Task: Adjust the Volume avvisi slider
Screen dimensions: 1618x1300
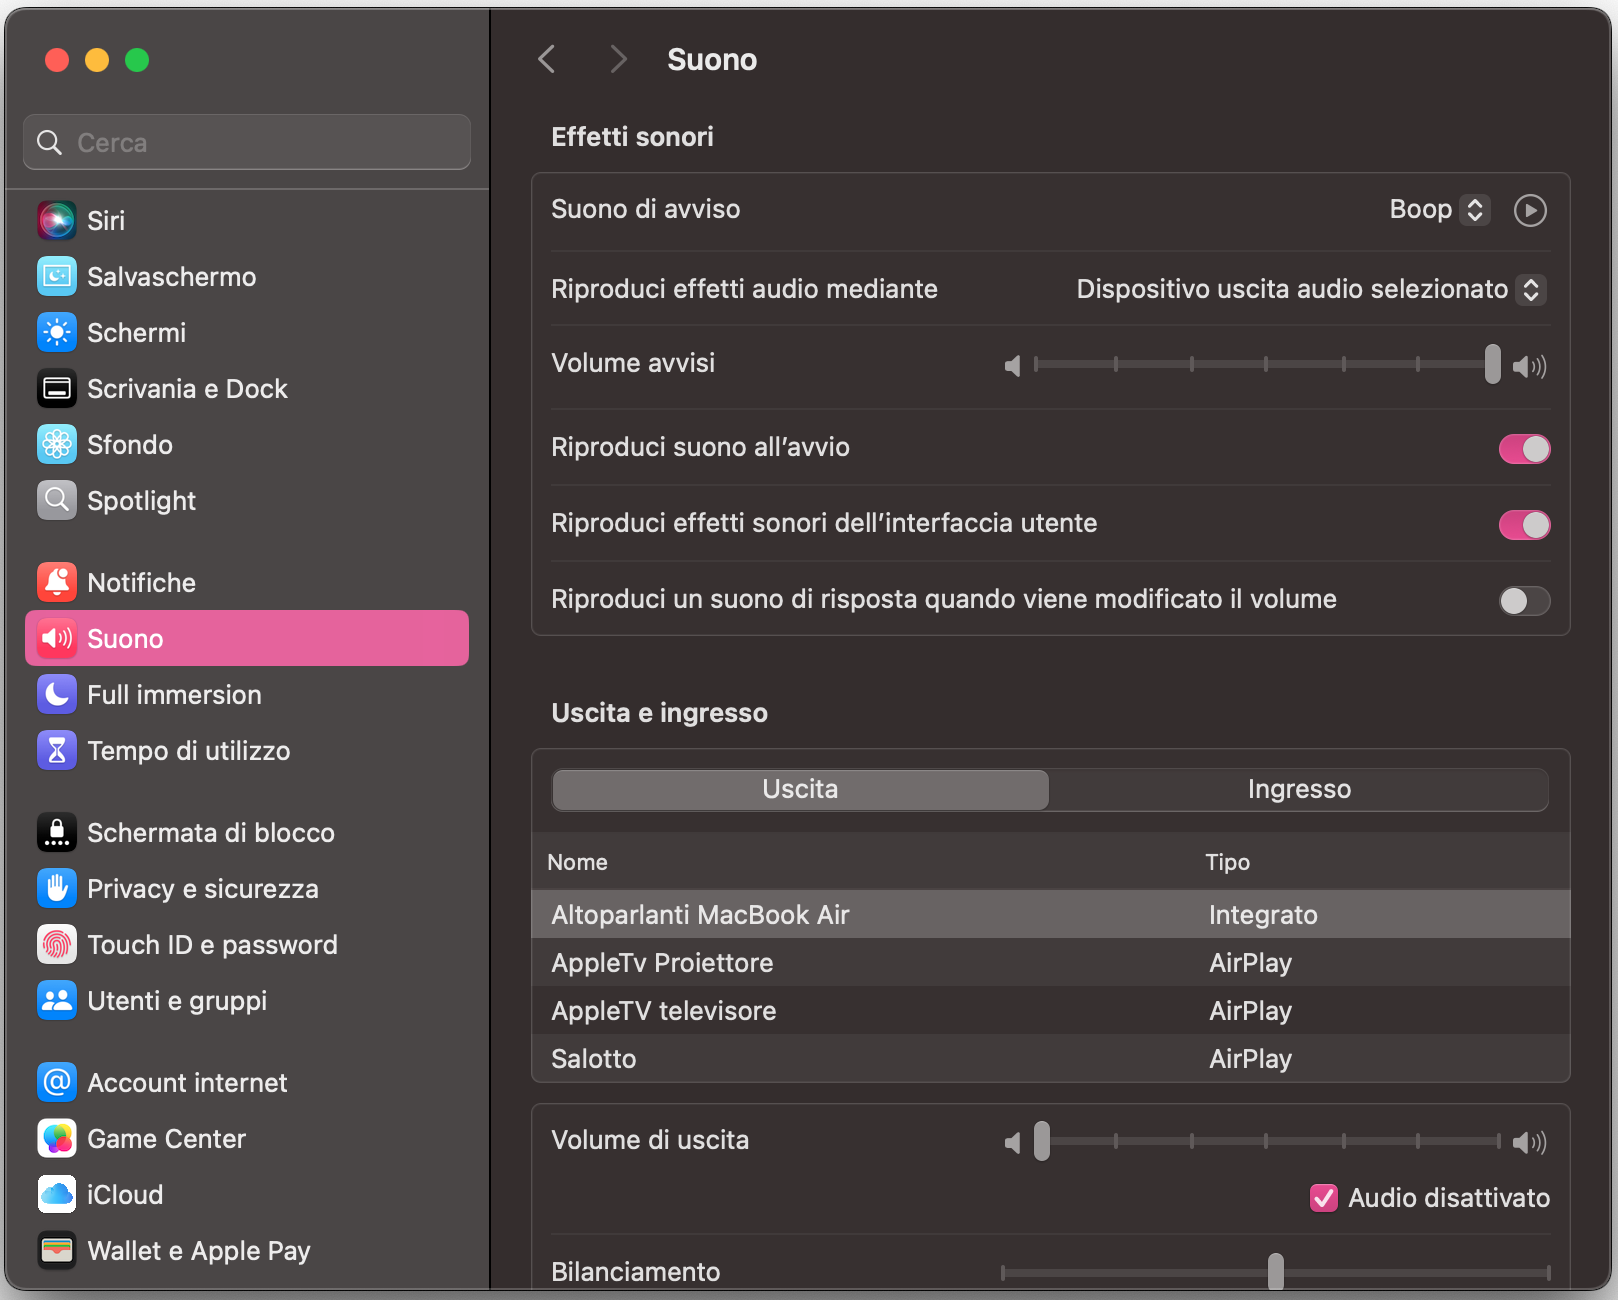Action: (1493, 366)
